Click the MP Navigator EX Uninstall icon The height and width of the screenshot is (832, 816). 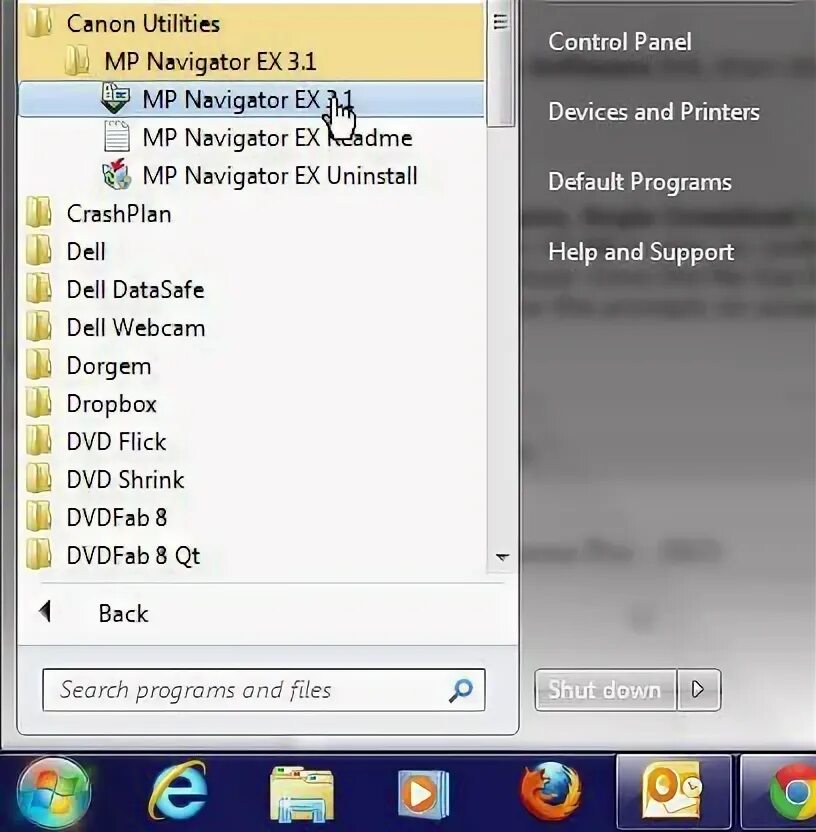pyautogui.click(x=117, y=175)
